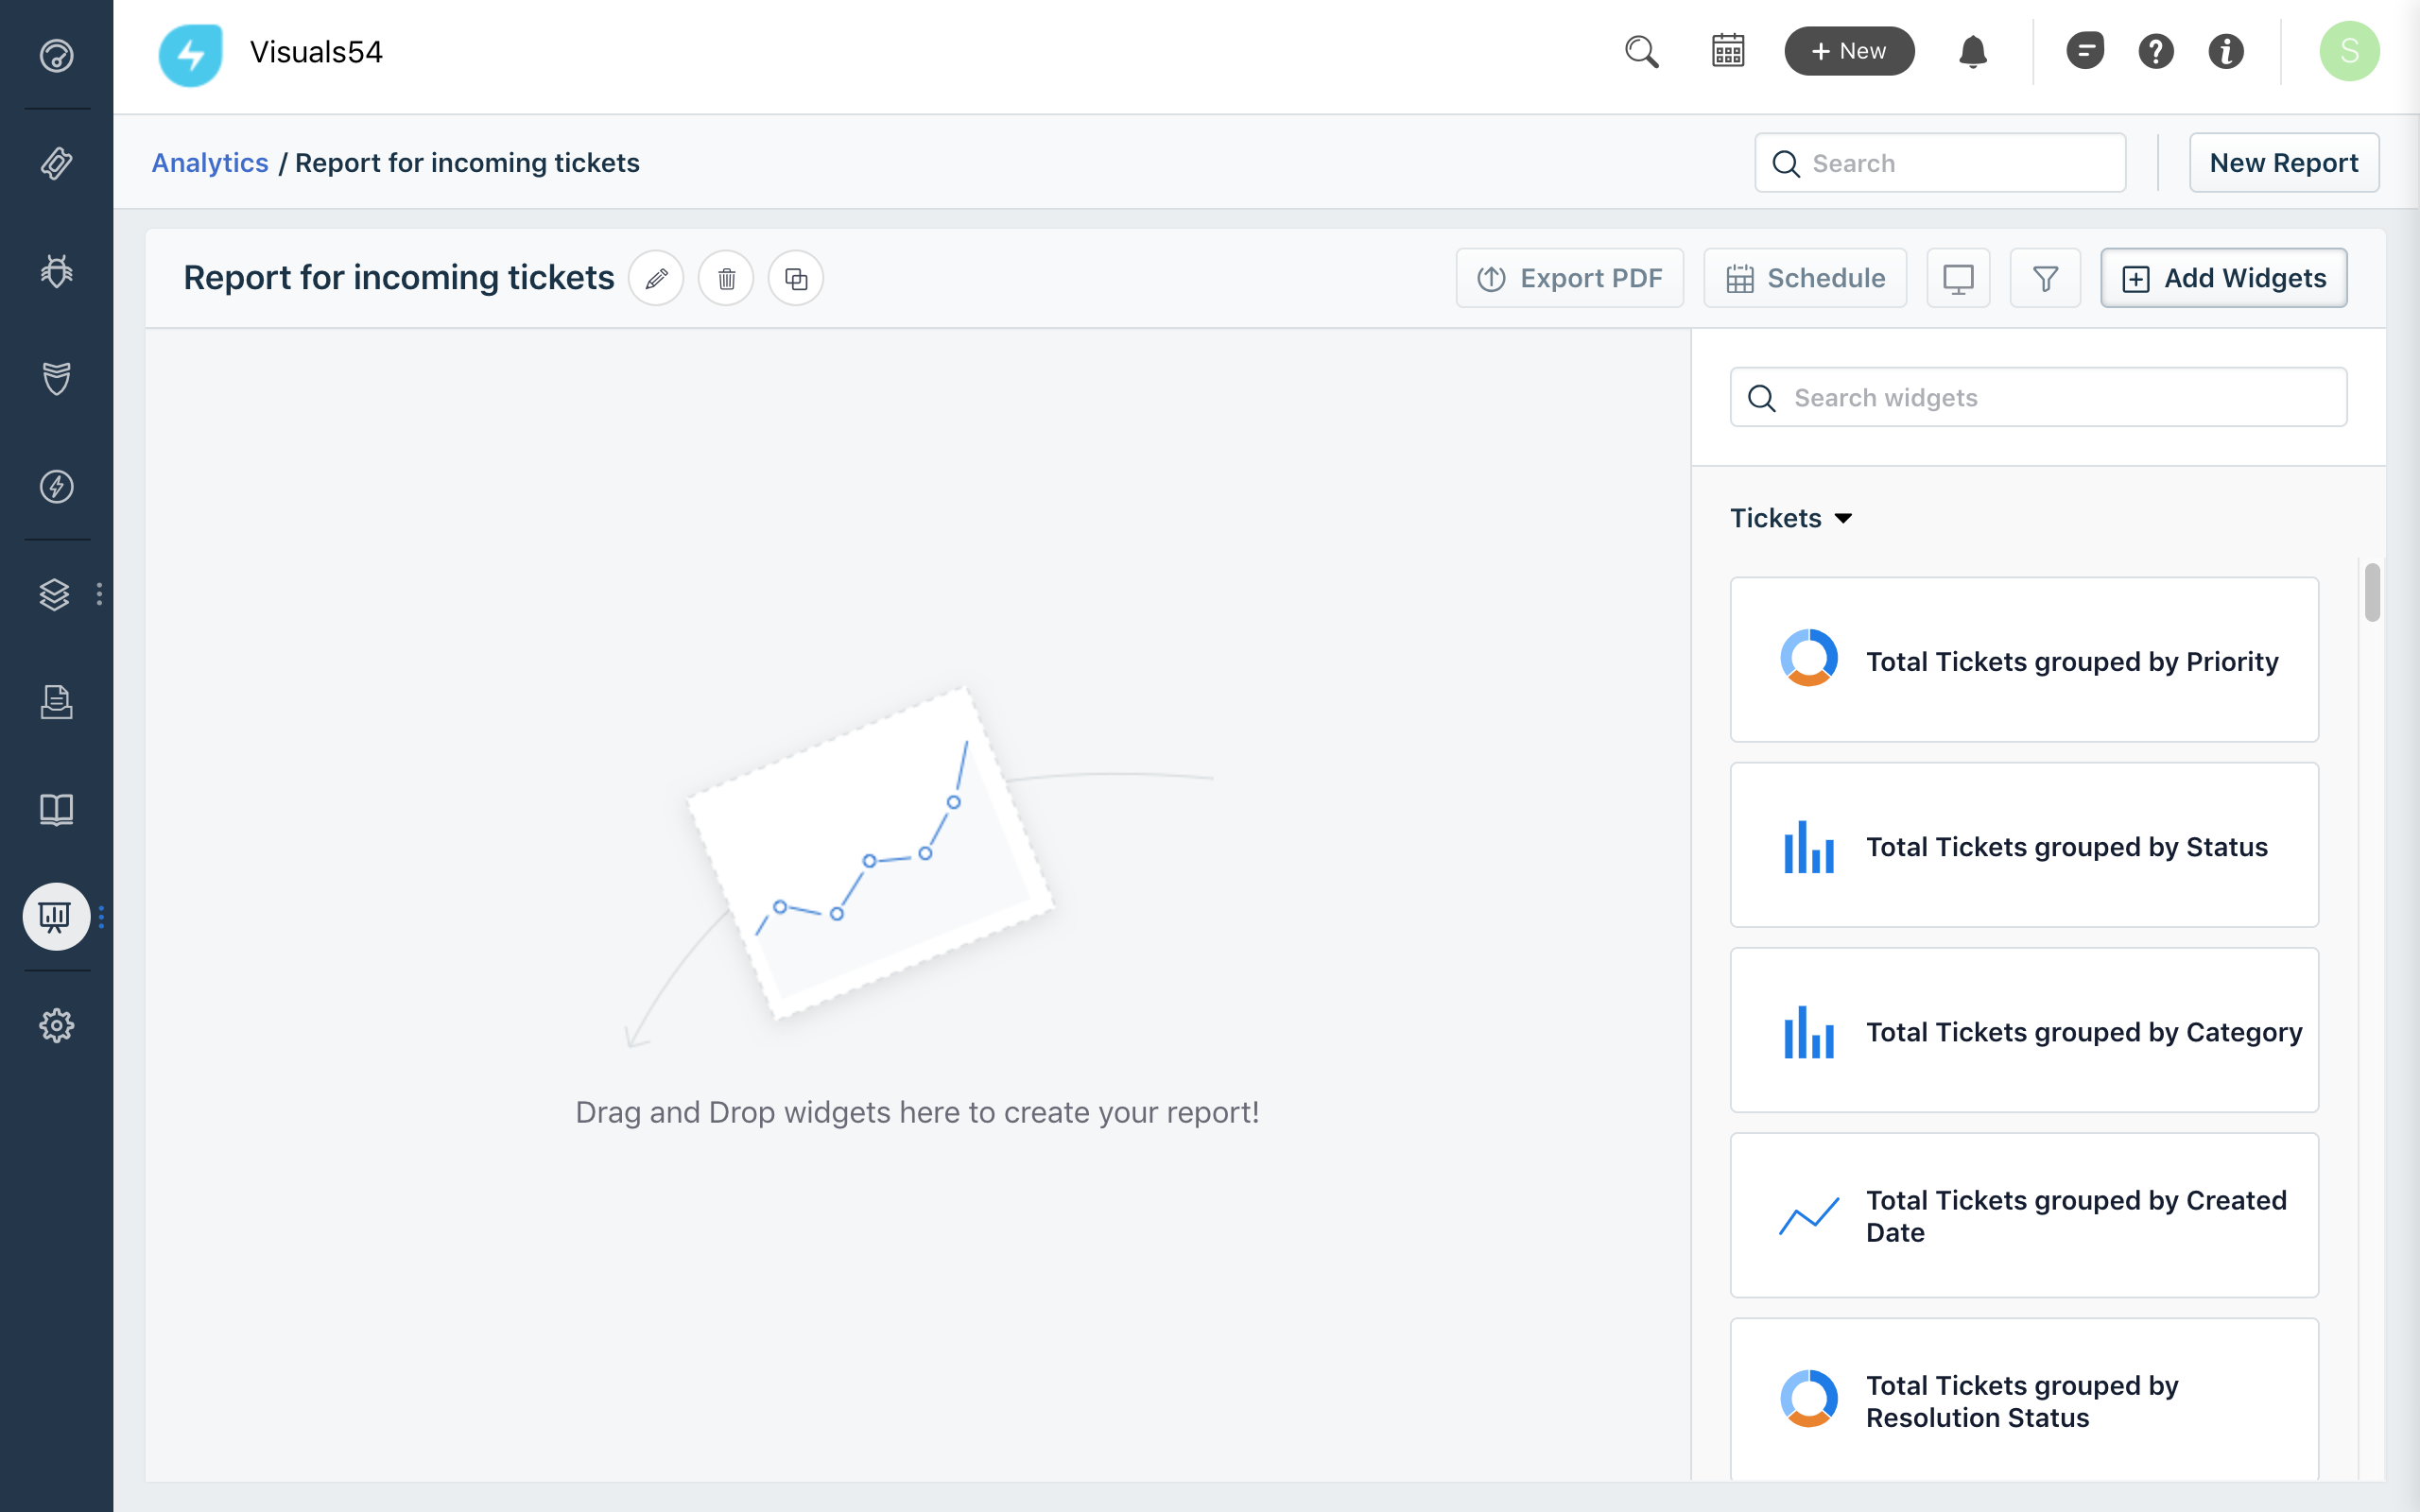
Task: Click the New Report button
Action: [2283, 163]
